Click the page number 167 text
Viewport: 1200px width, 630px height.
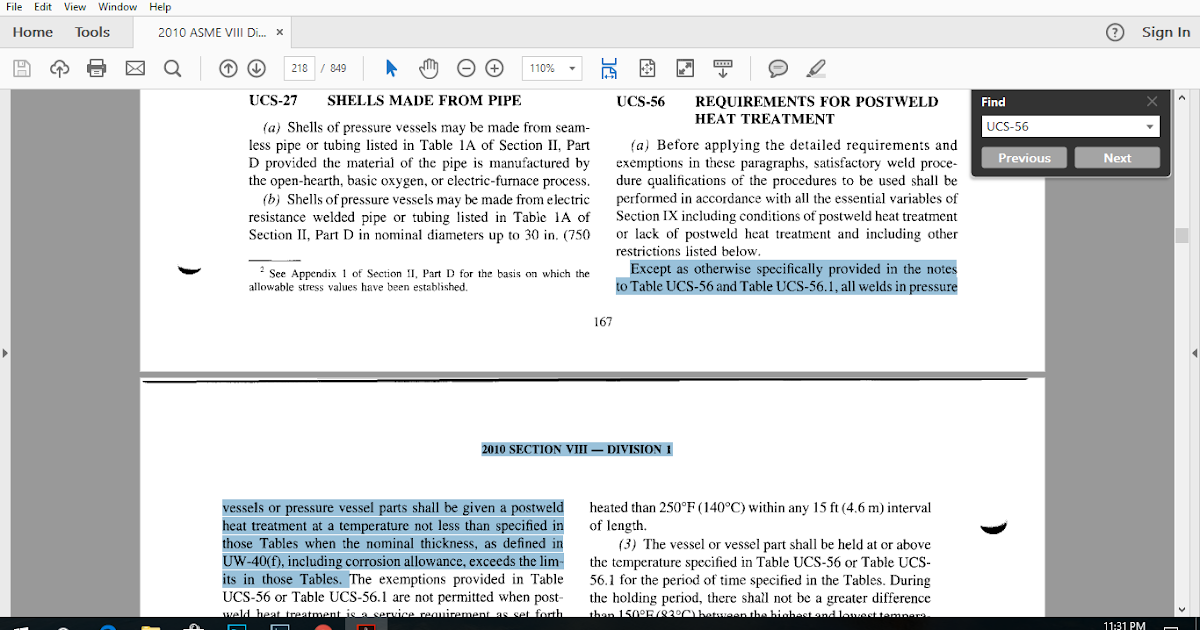[601, 321]
